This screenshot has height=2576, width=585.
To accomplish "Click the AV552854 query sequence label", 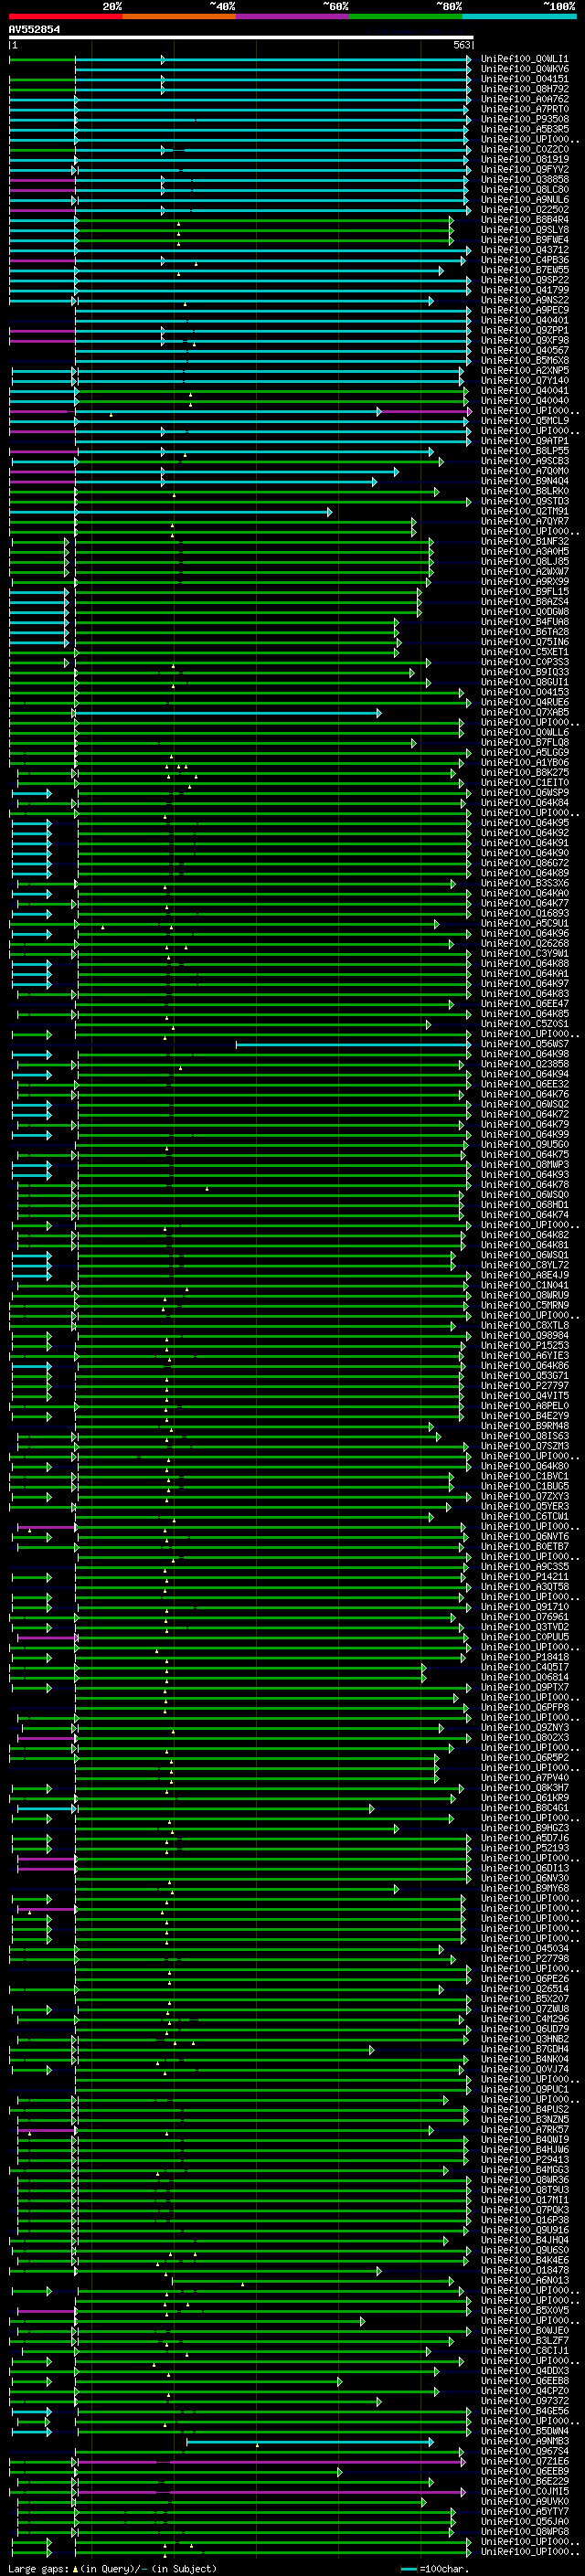I will coord(34,29).
